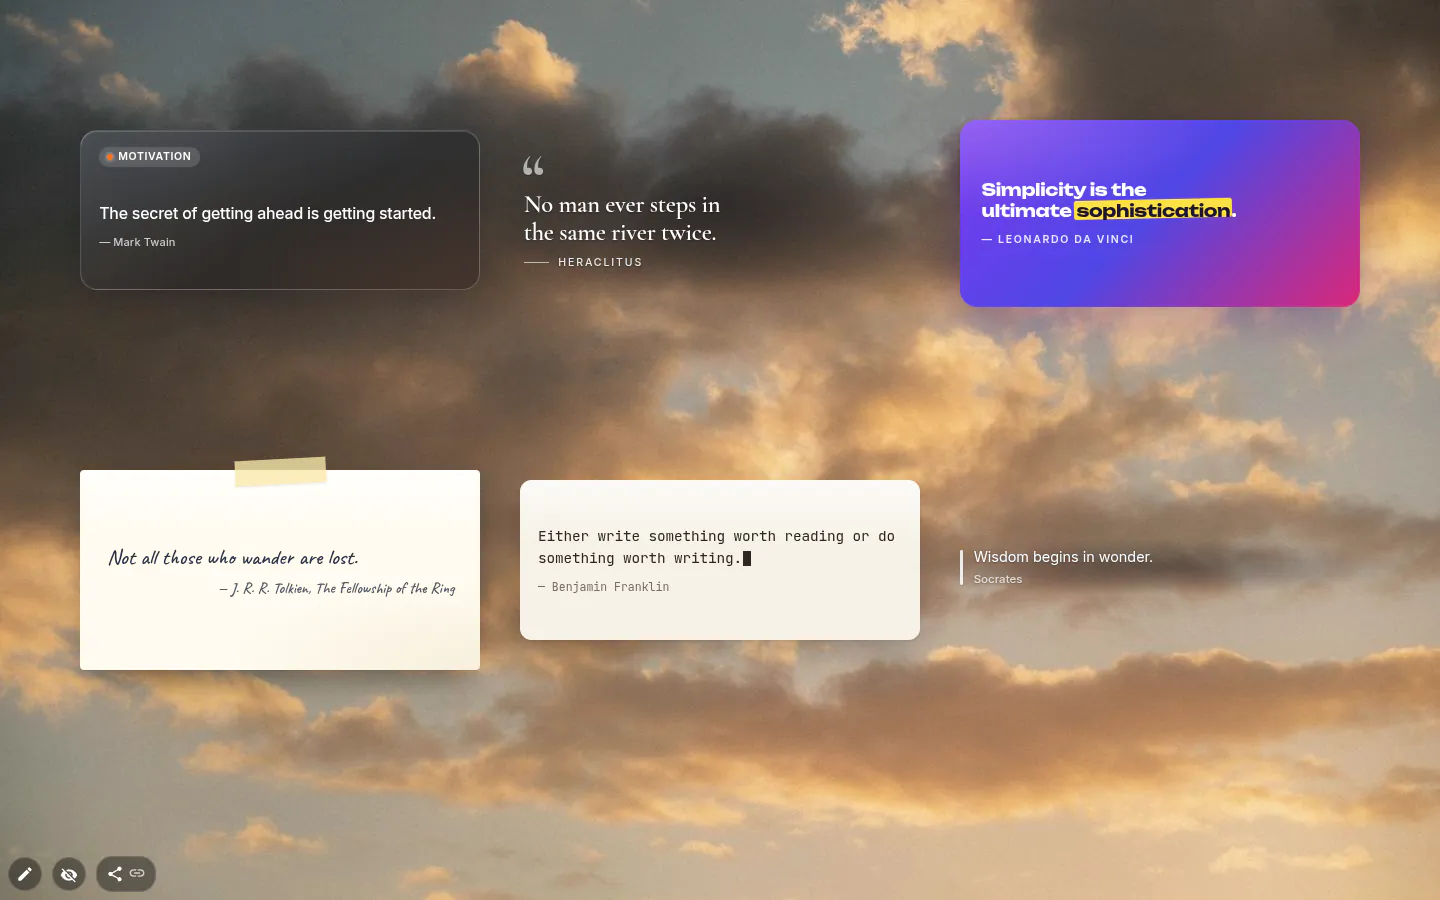The width and height of the screenshot is (1440, 900).
Task: Toggle the crossed-out eye visibility button
Action: point(69,874)
